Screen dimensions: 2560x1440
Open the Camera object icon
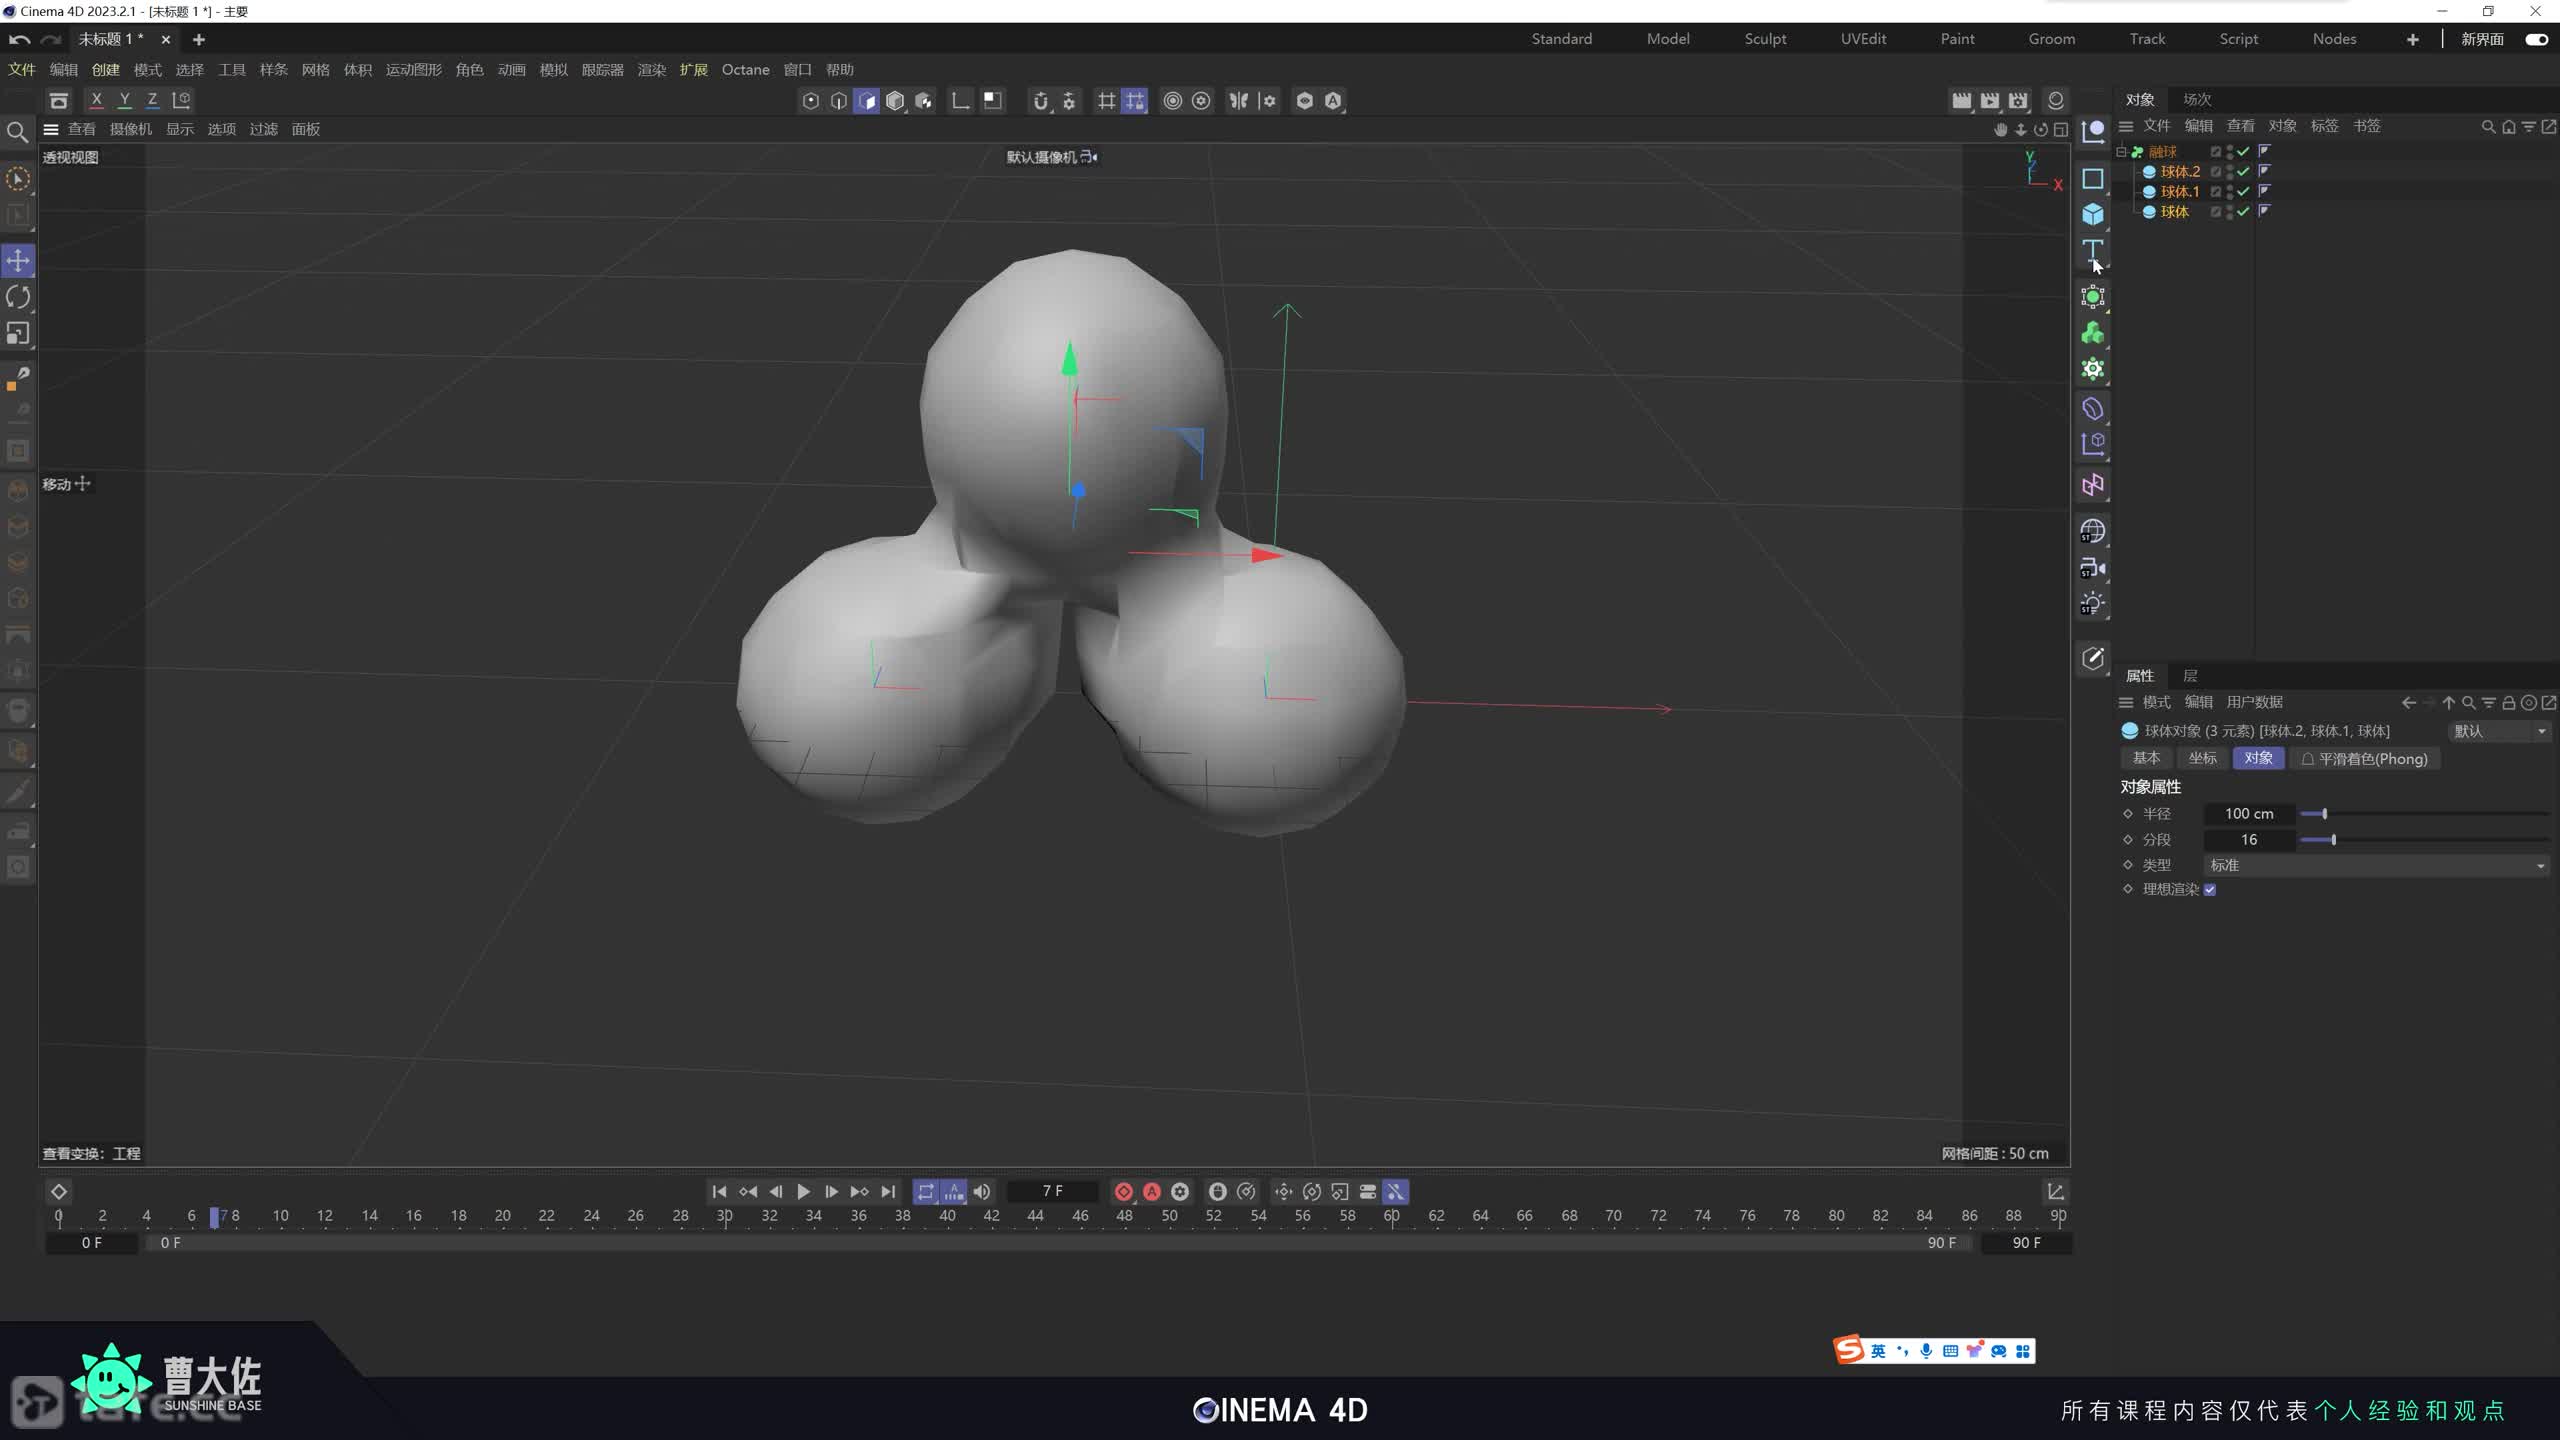[2092, 568]
